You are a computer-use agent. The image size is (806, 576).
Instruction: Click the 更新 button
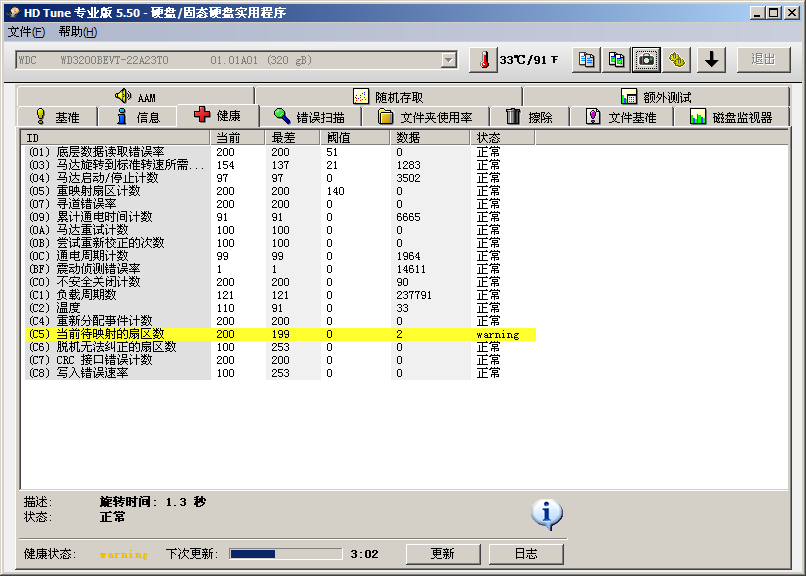tap(443, 554)
